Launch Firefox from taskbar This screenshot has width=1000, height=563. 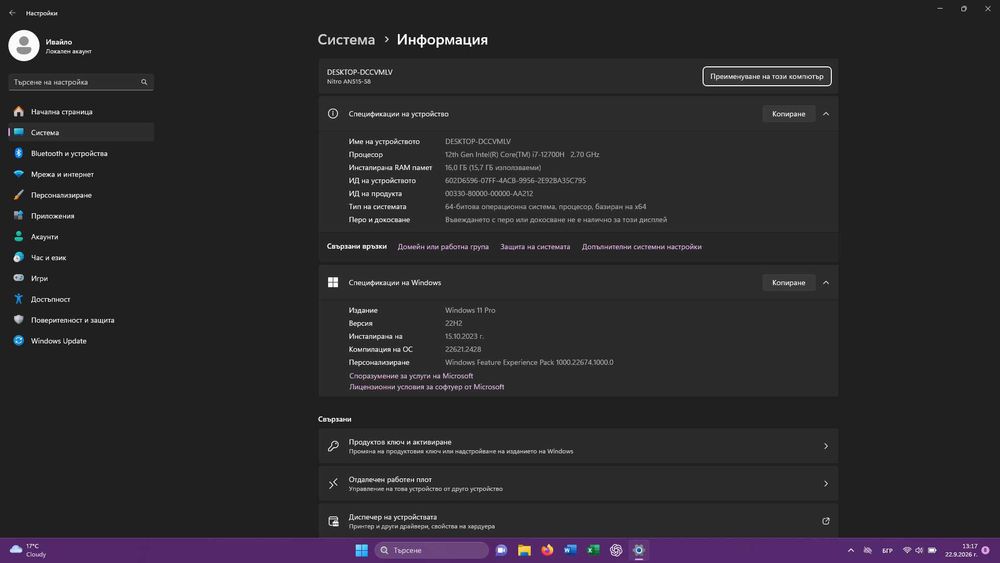[547, 550]
